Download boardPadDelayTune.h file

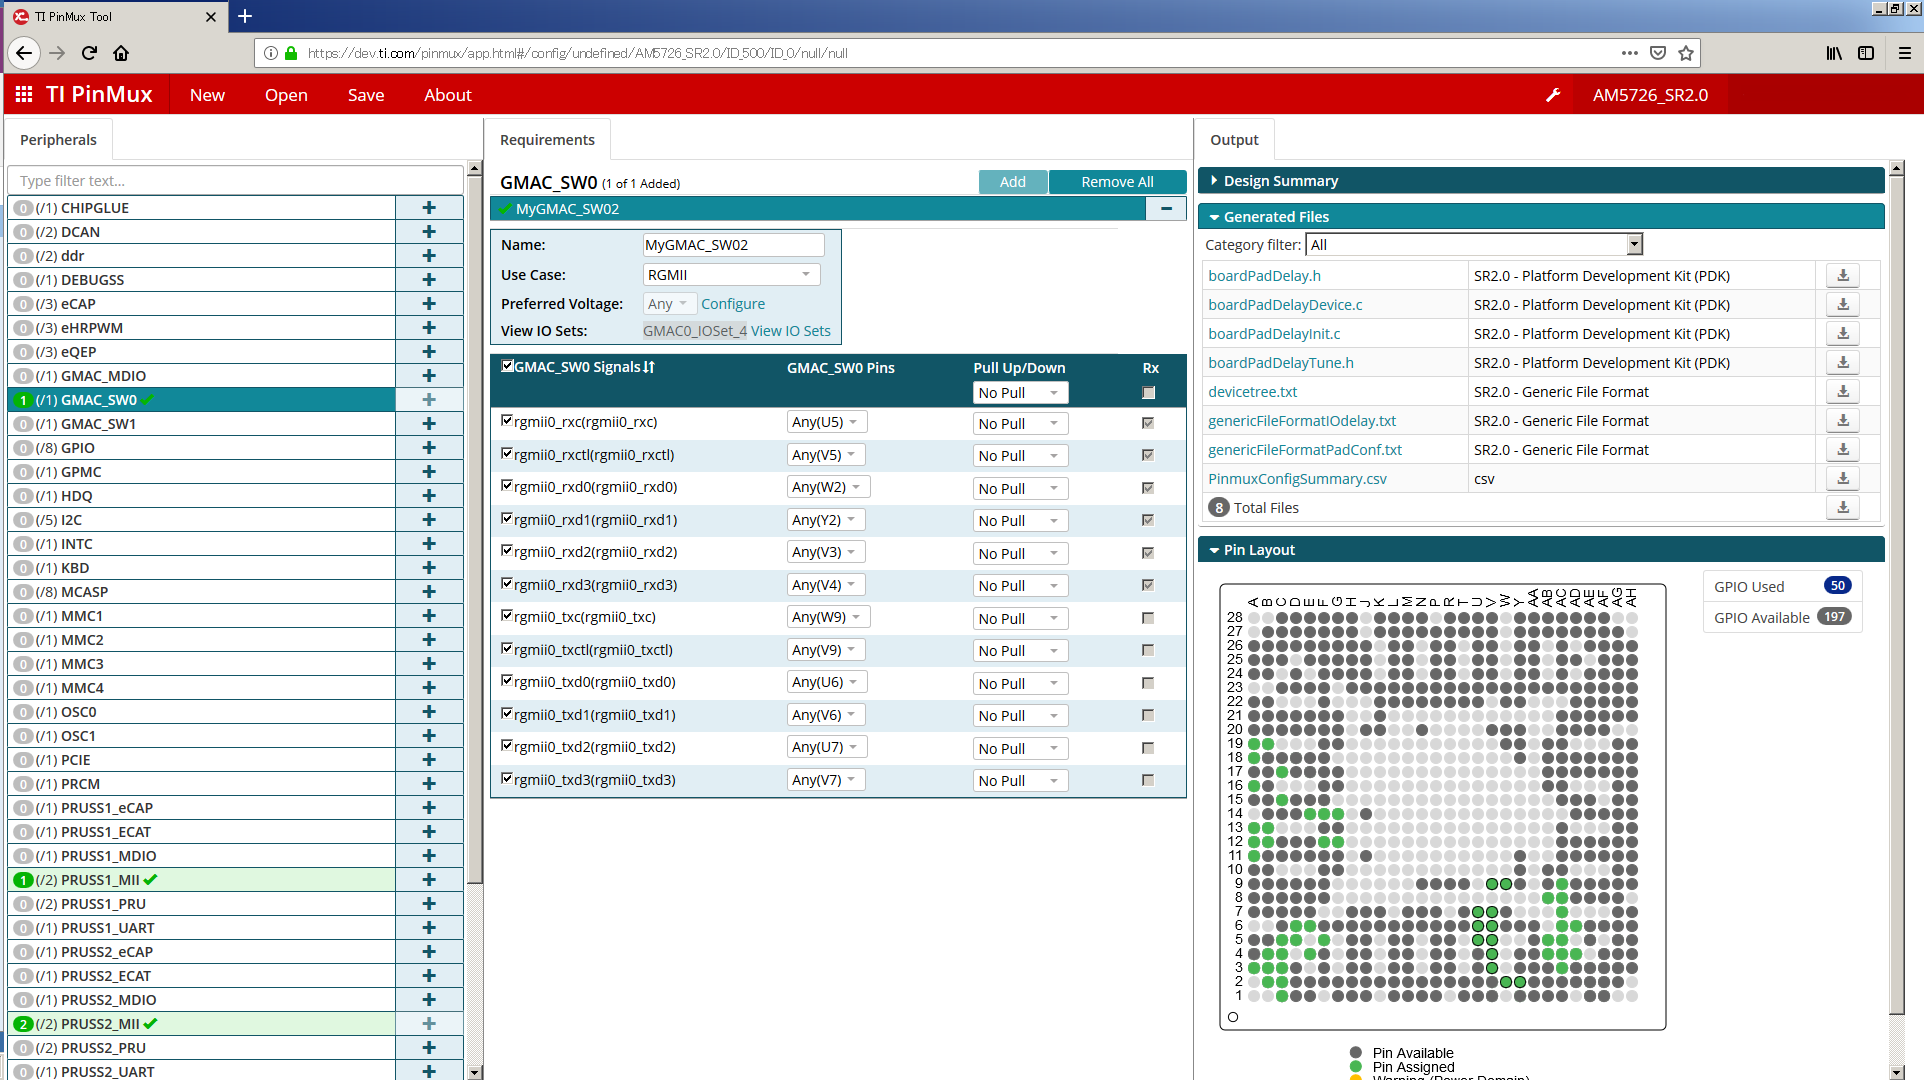point(1843,363)
